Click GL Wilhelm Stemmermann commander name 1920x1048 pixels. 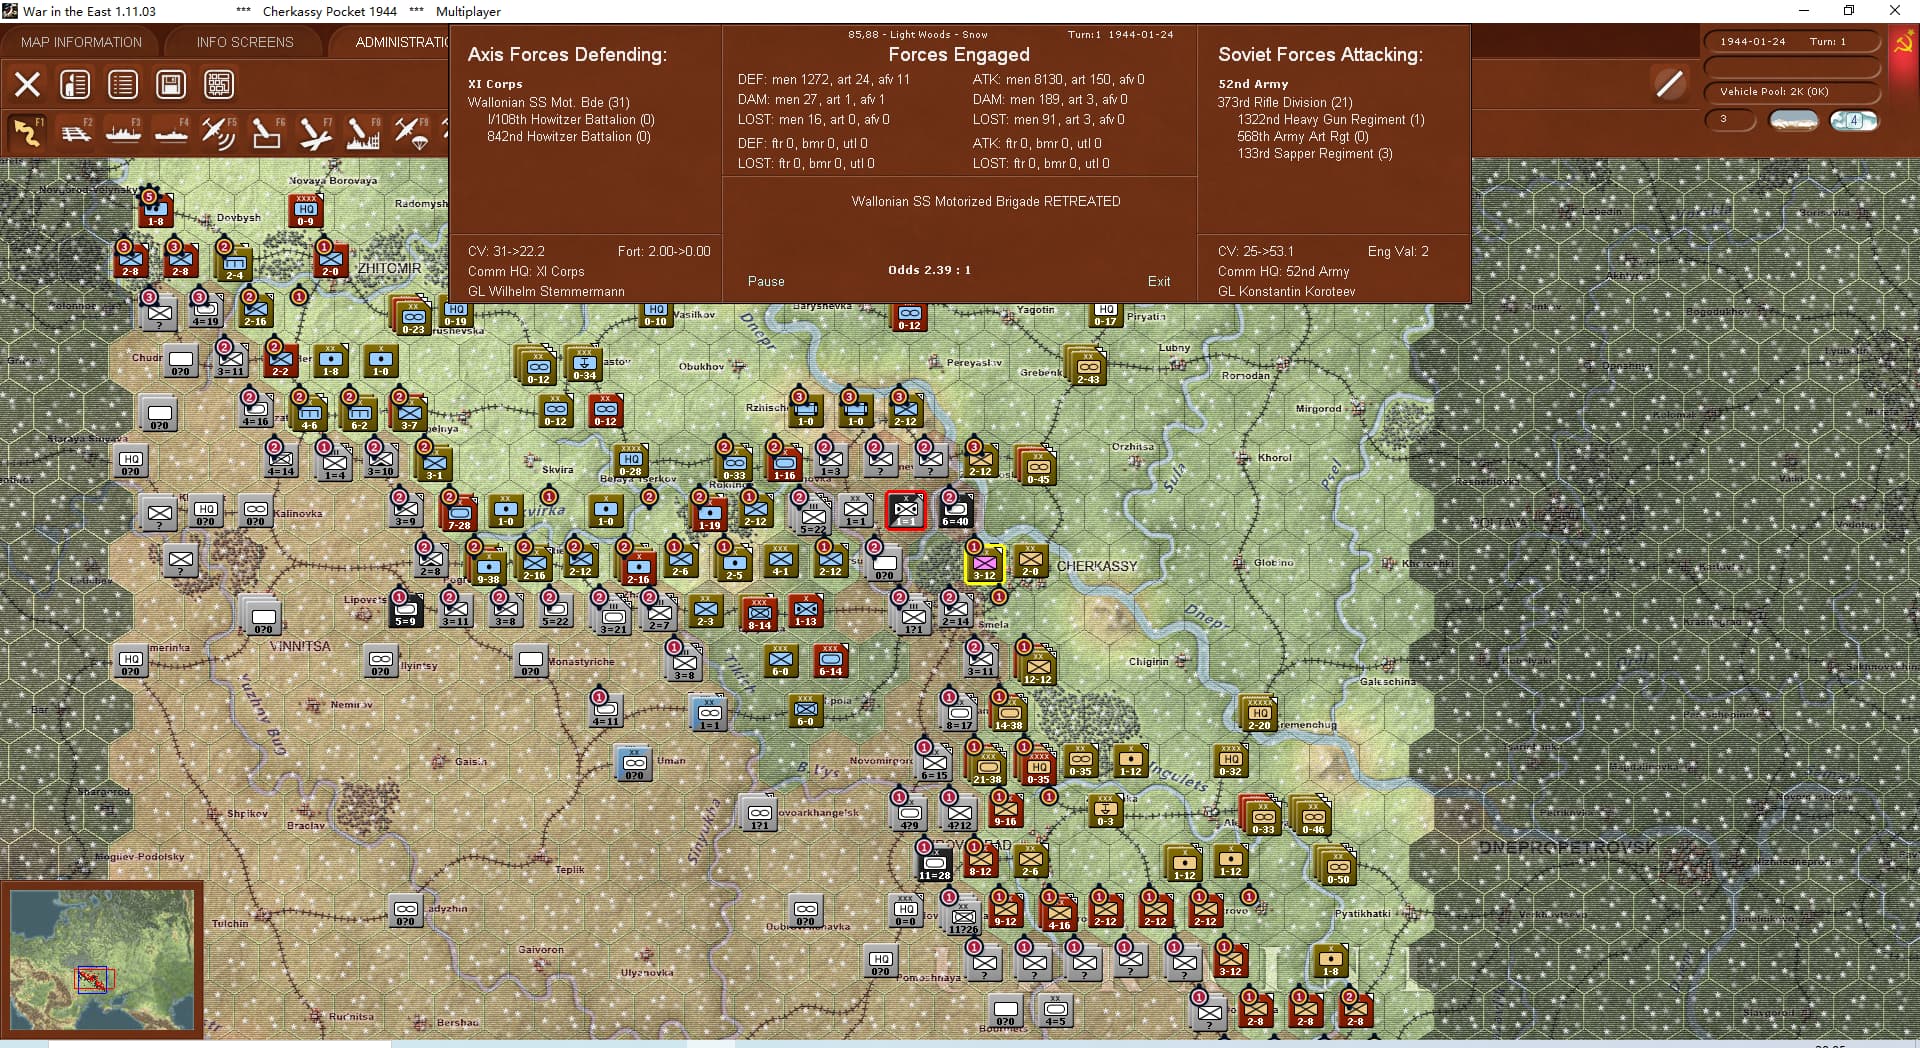pyautogui.click(x=546, y=291)
